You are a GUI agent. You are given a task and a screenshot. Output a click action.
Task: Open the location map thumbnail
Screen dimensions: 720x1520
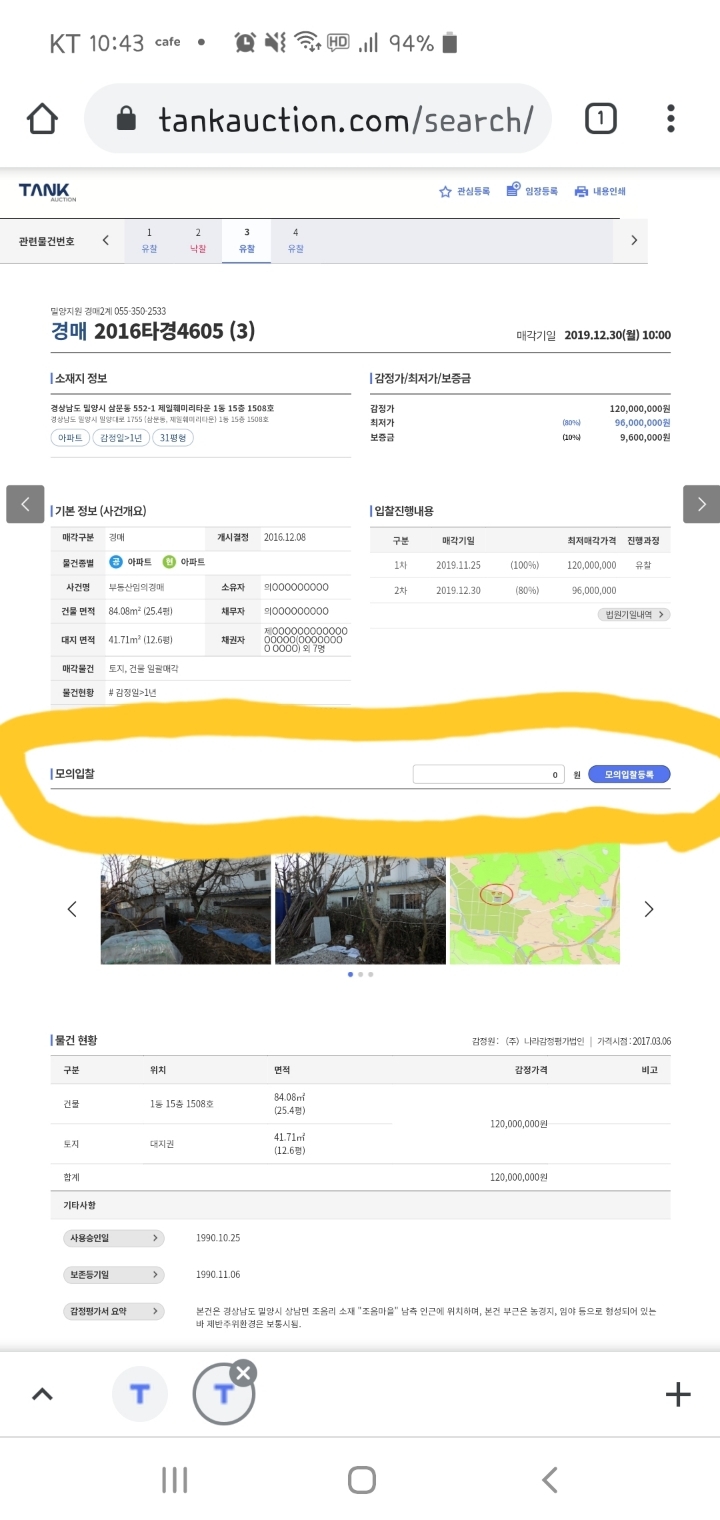tap(535, 905)
